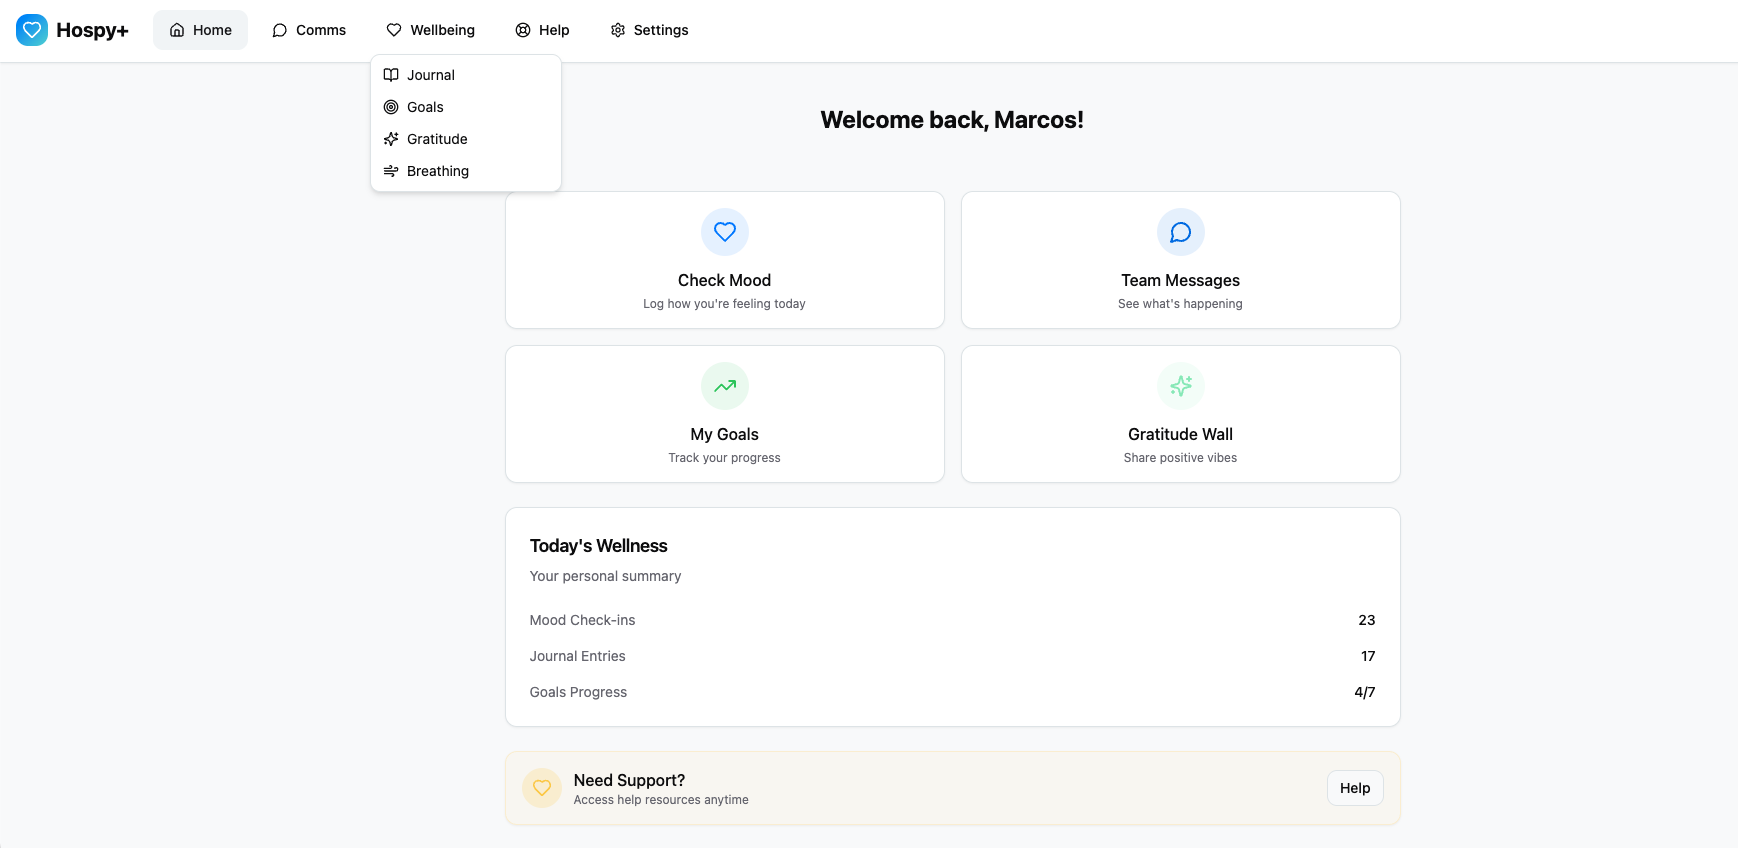Open the Settings nav label

click(661, 30)
